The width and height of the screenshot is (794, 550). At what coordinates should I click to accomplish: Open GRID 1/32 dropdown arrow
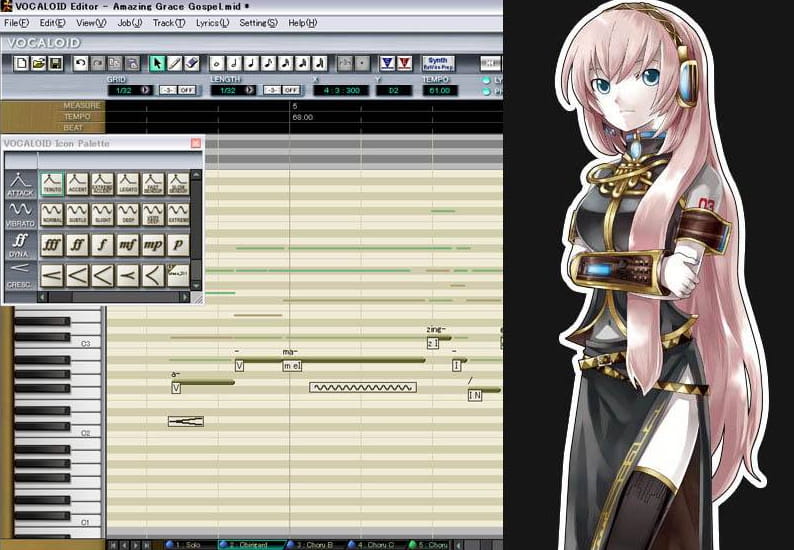coord(145,90)
